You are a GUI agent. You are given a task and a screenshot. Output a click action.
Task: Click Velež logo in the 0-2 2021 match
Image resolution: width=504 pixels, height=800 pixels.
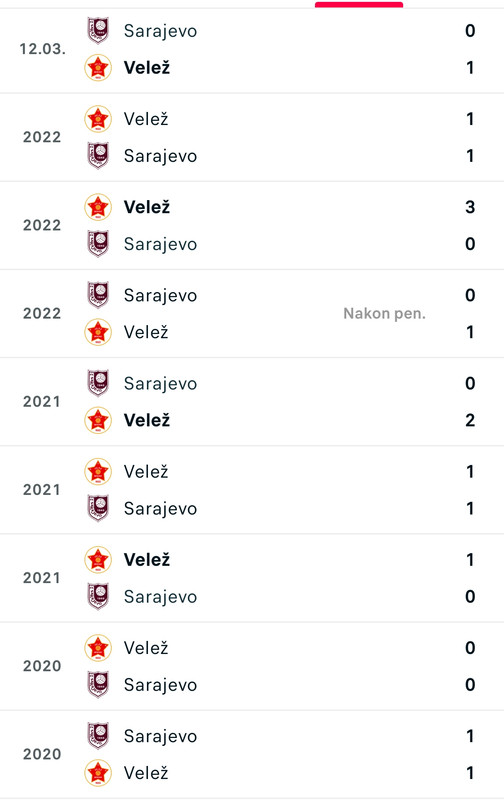98,420
